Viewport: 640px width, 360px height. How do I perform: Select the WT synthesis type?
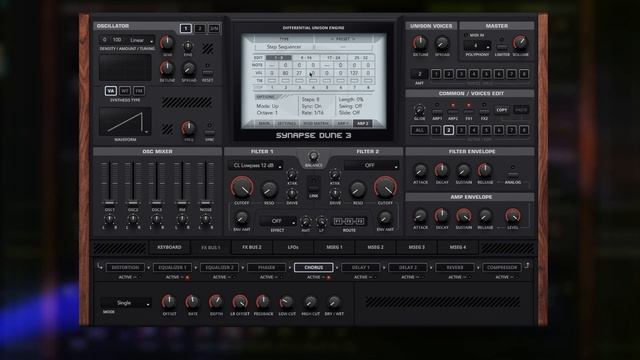125,91
